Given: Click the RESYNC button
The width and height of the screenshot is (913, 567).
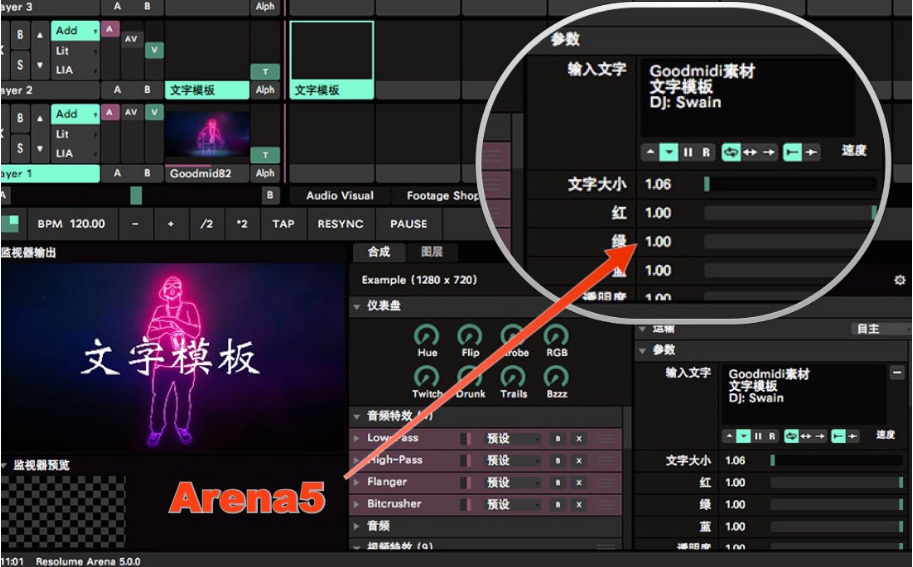Looking at the screenshot, I should [340, 224].
